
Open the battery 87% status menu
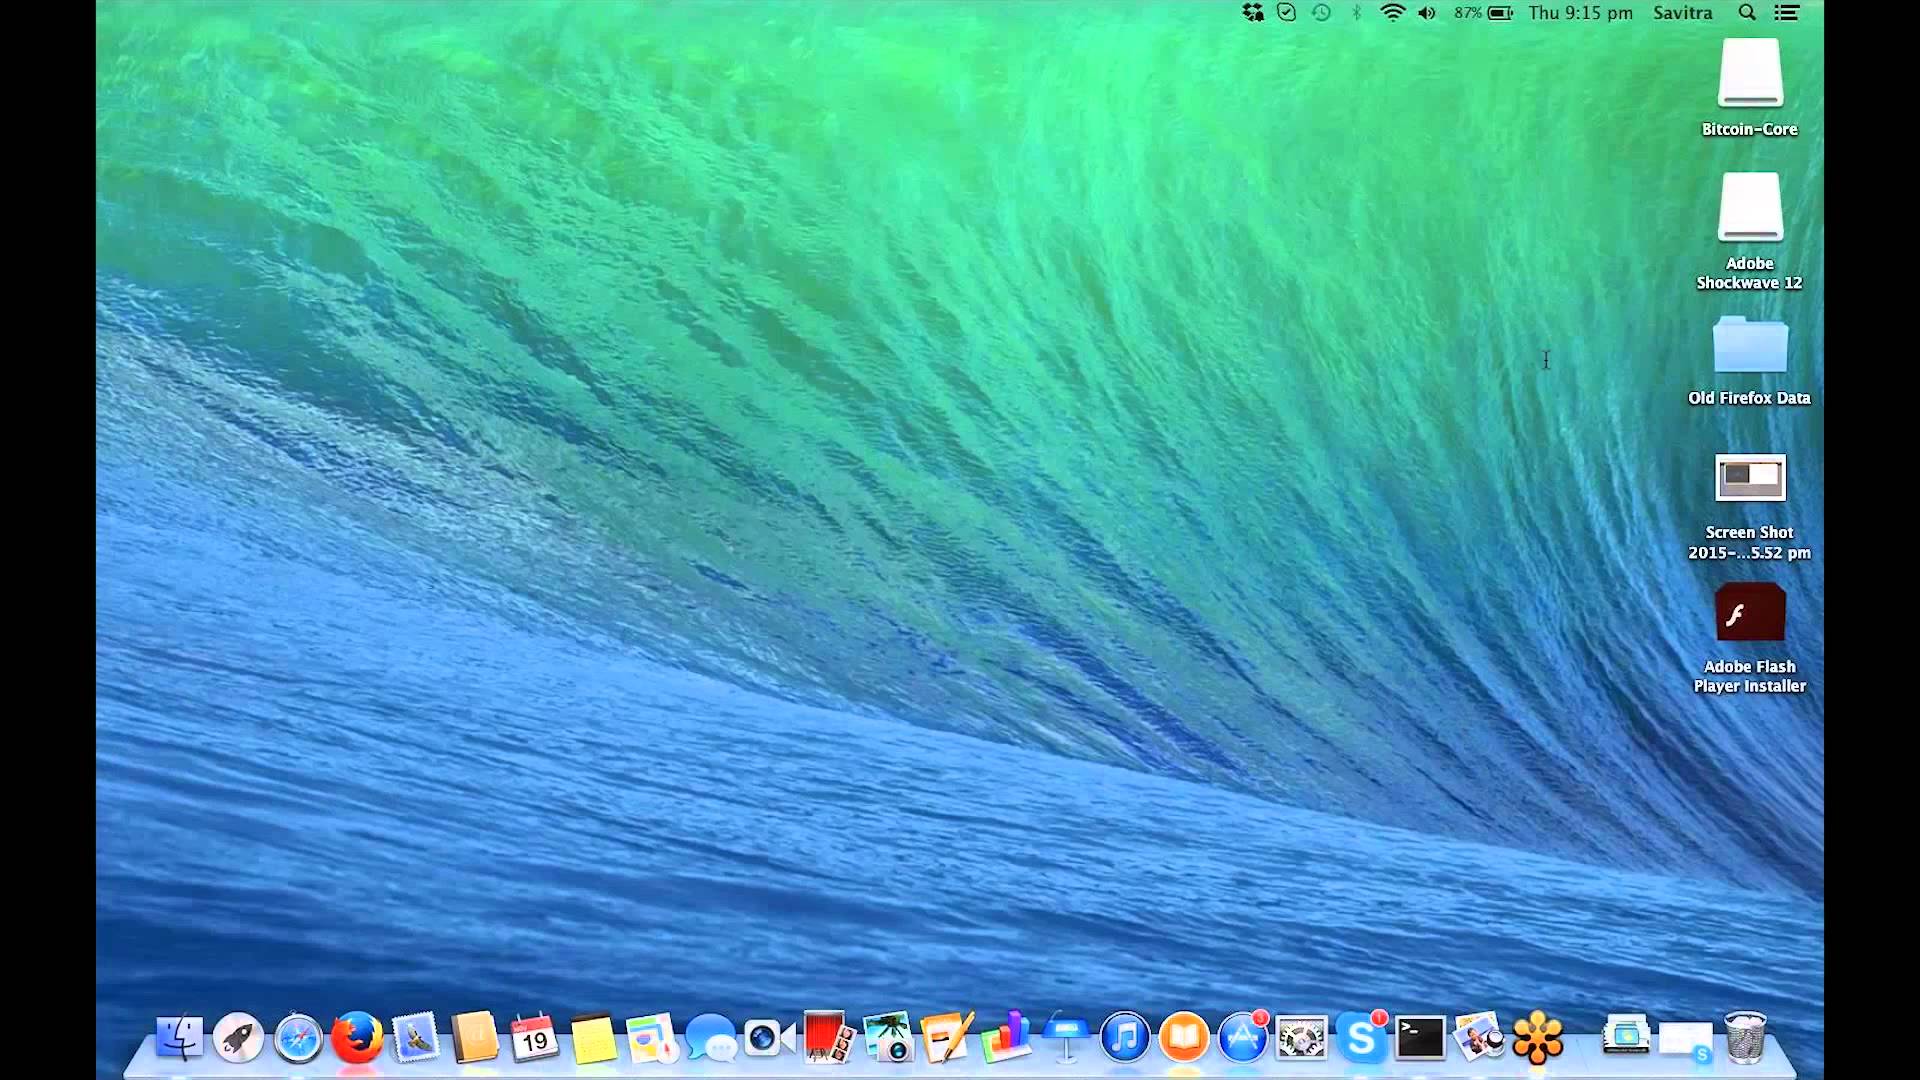click(x=1484, y=13)
